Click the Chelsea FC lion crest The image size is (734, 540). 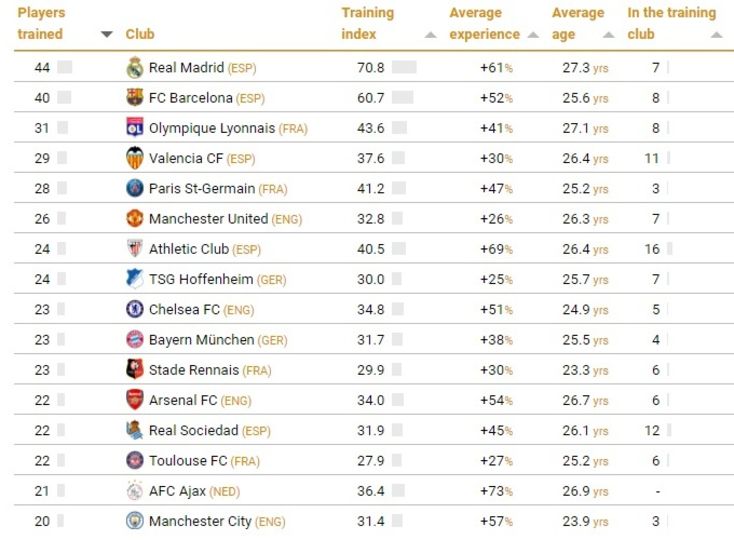click(x=135, y=309)
